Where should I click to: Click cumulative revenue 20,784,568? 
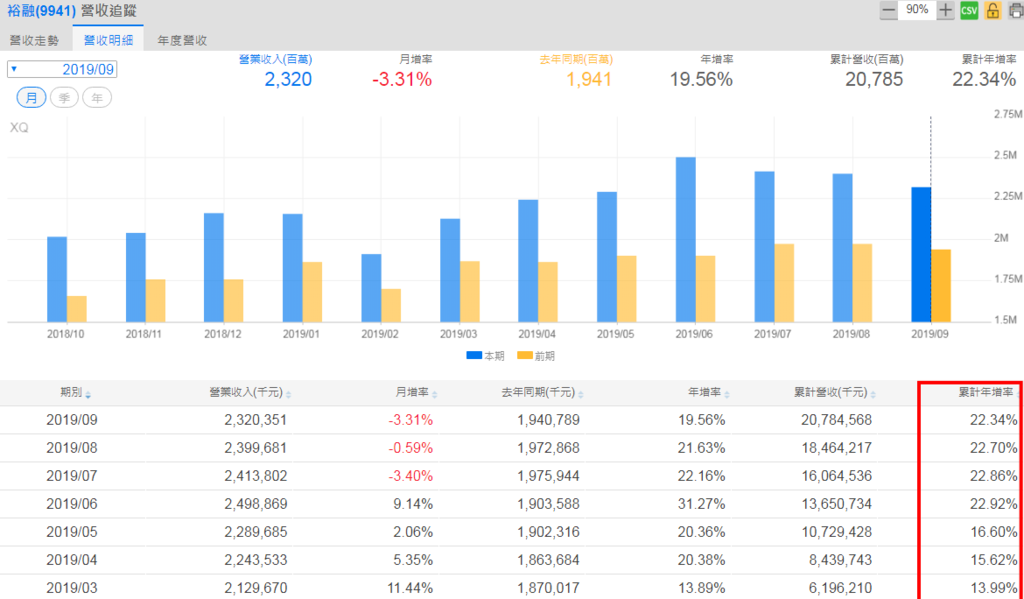click(837, 420)
